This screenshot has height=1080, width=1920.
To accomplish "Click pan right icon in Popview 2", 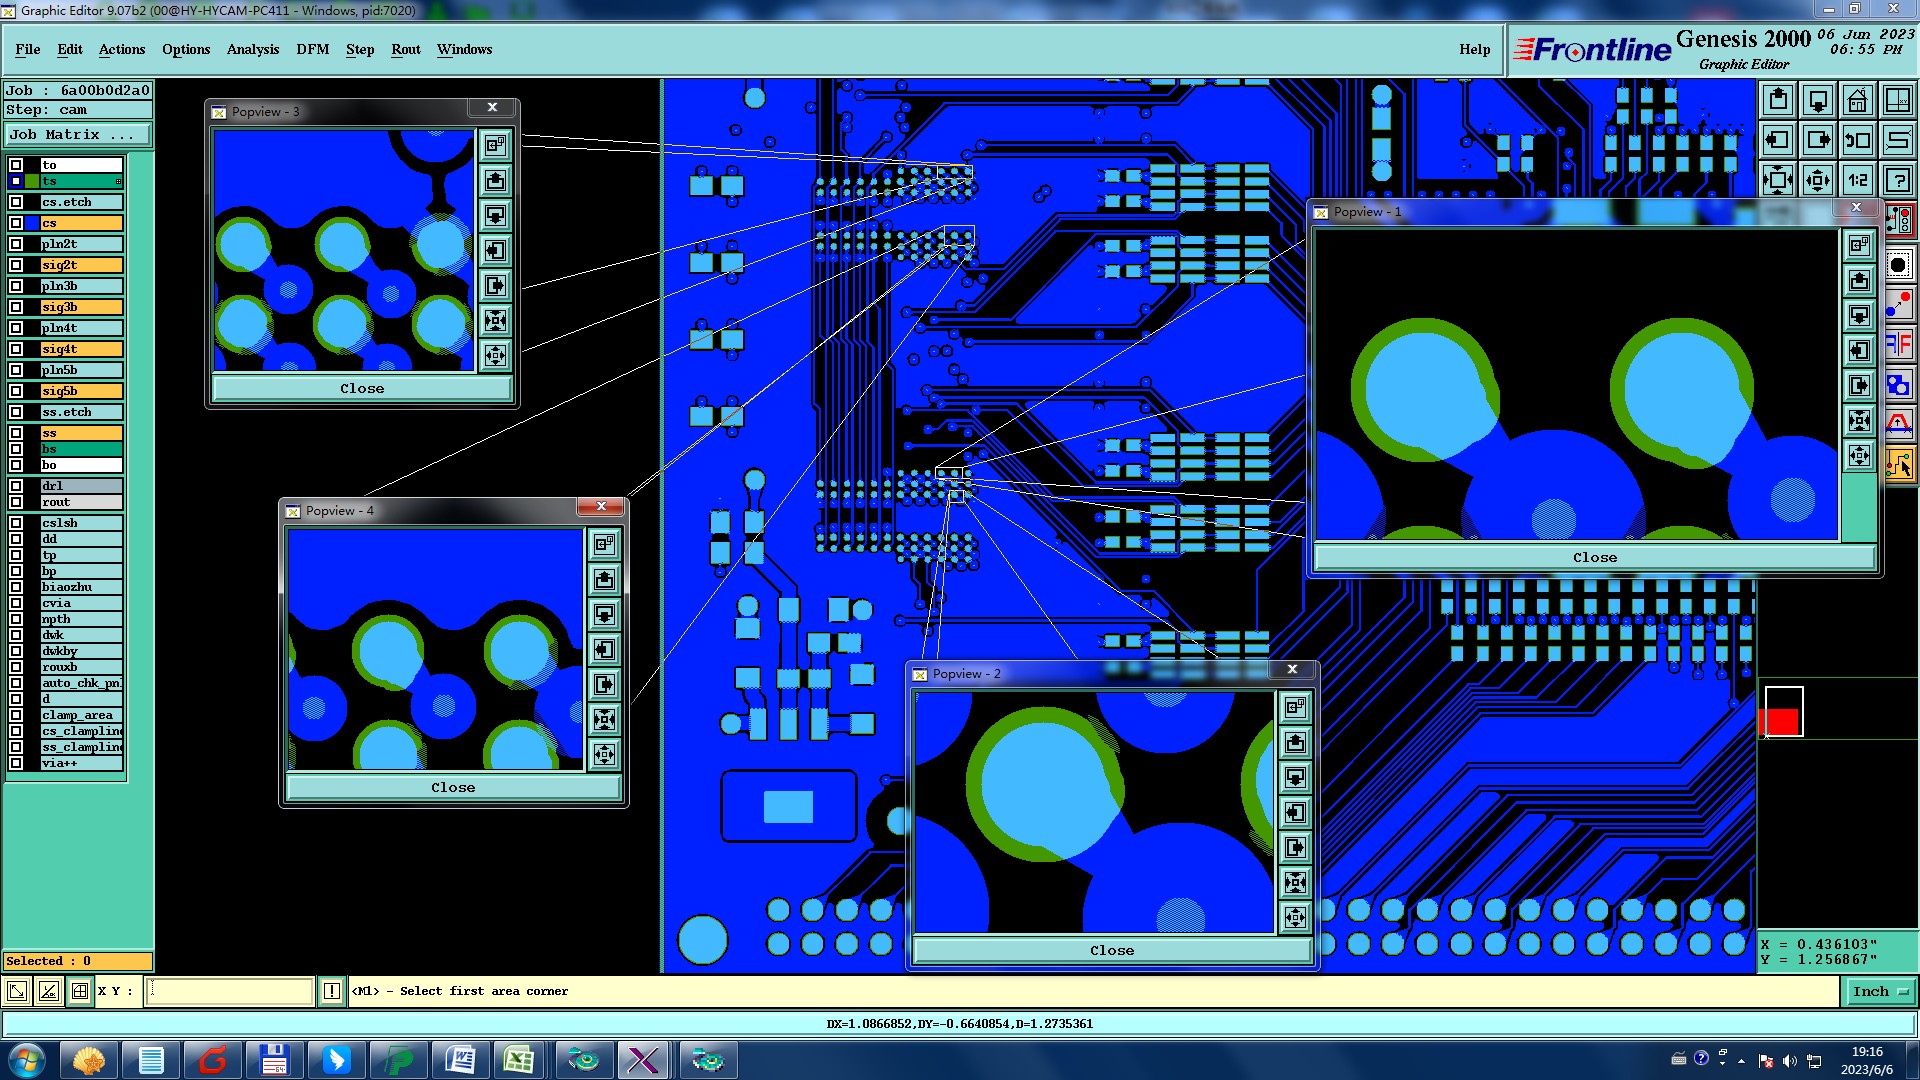I will (x=1295, y=848).
